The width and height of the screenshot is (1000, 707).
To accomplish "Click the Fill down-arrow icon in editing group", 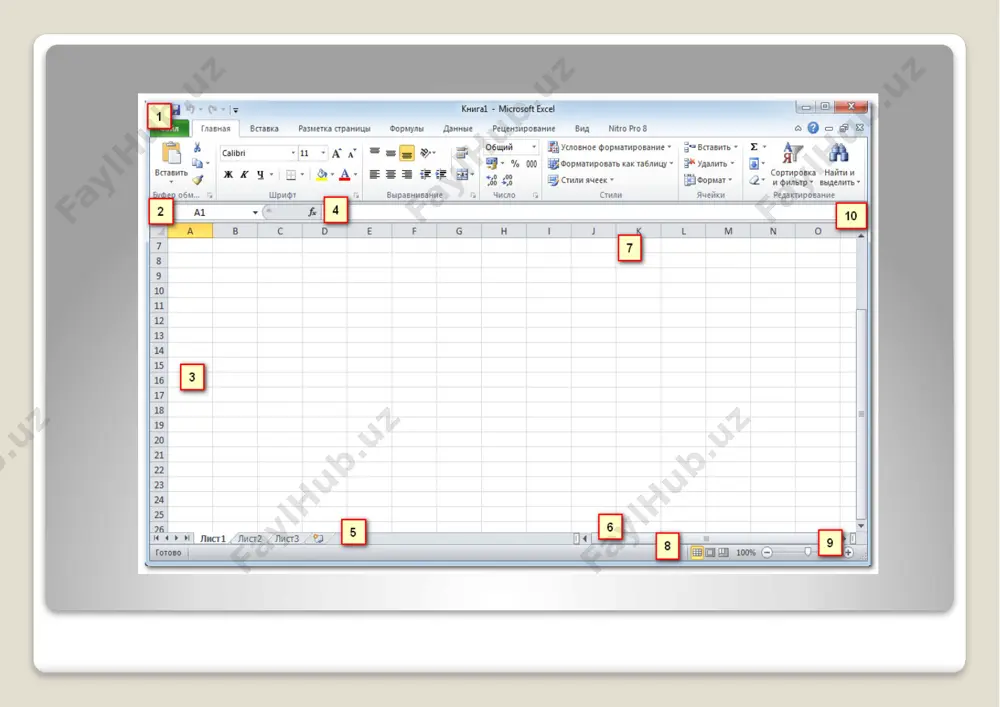I will 754,163.
